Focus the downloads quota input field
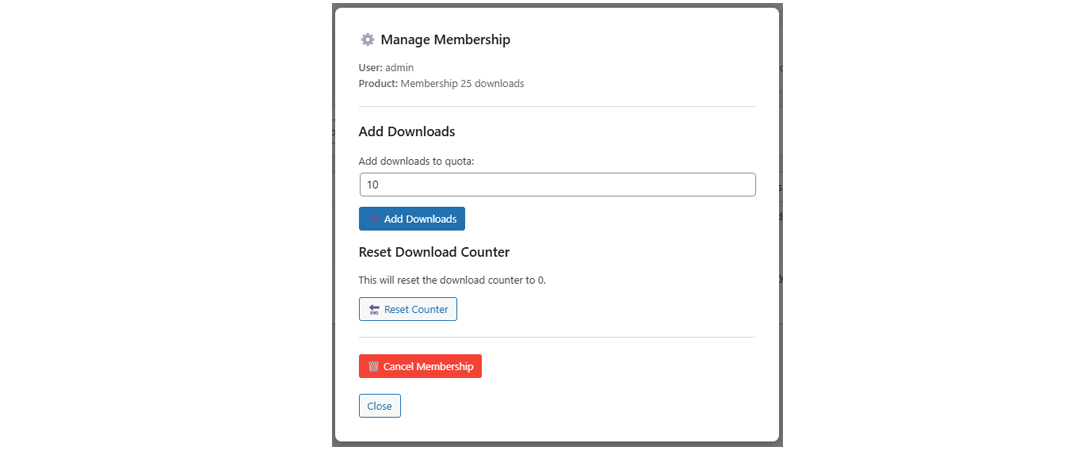 (556, 185)
